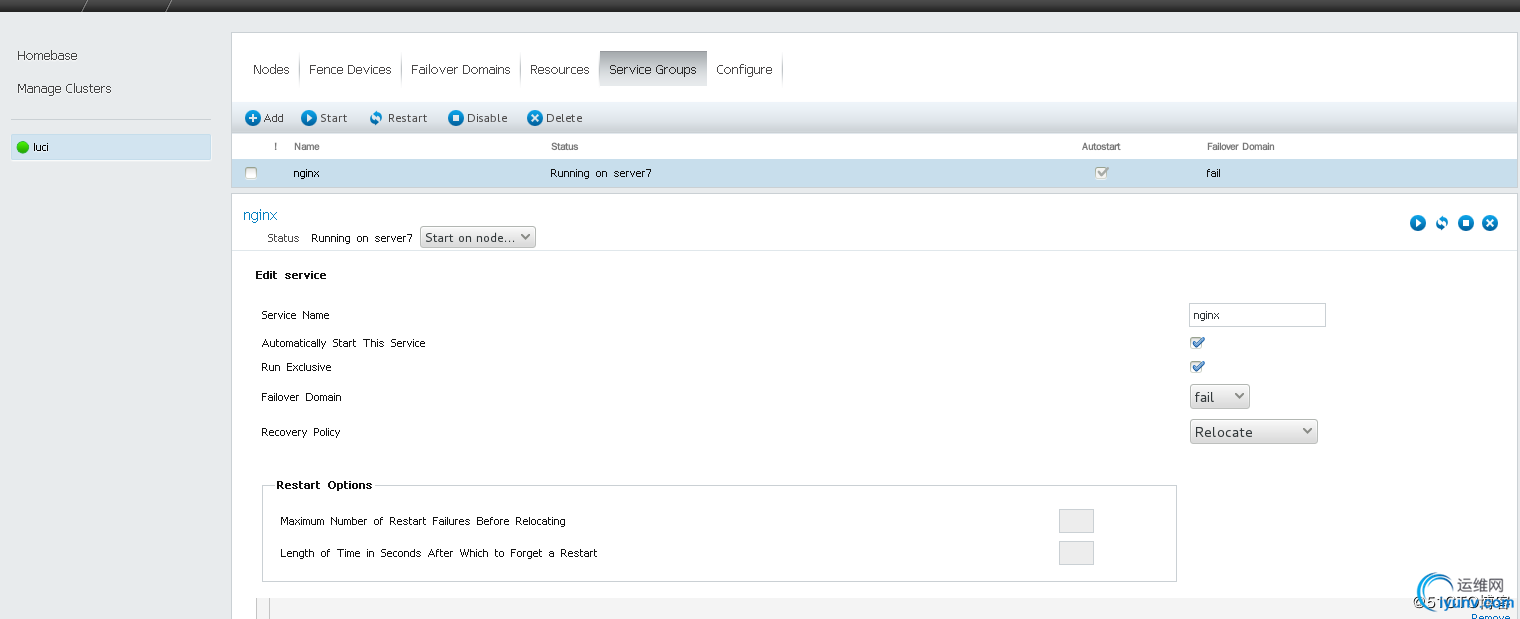Go to Homebase in the sidebar

pos(47,56)
